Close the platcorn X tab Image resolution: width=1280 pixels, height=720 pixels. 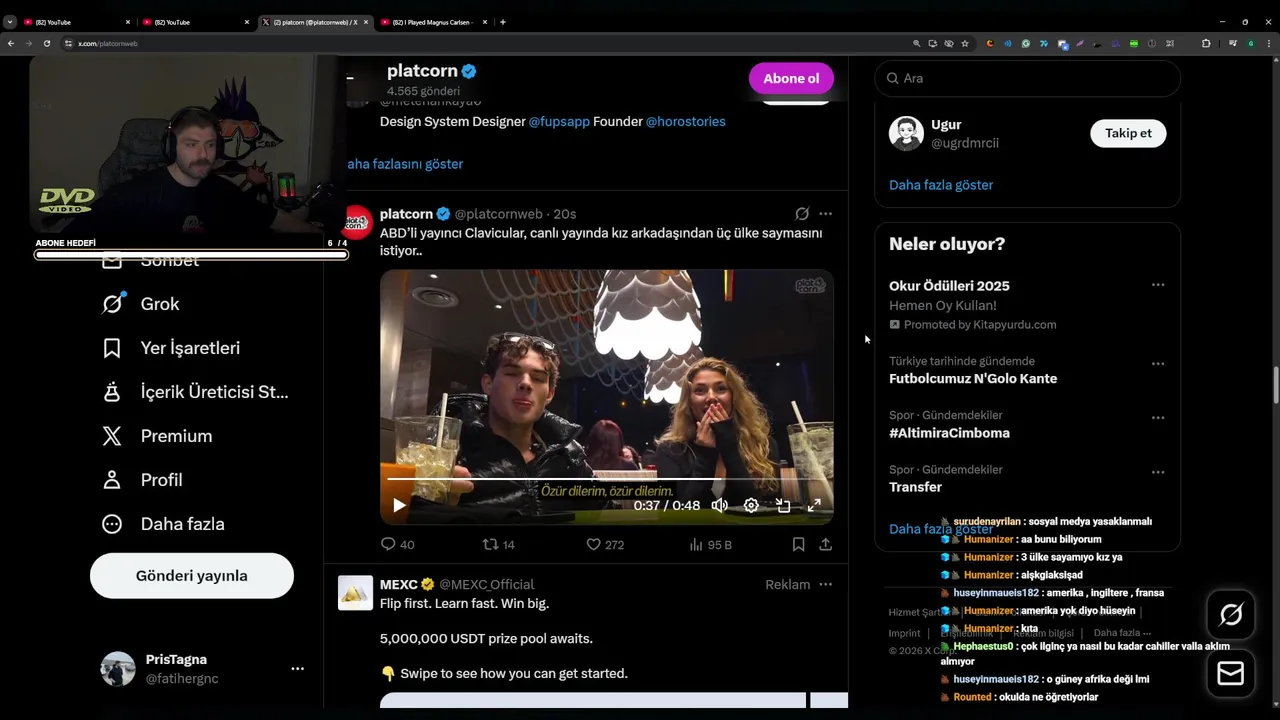pos(366,22)
